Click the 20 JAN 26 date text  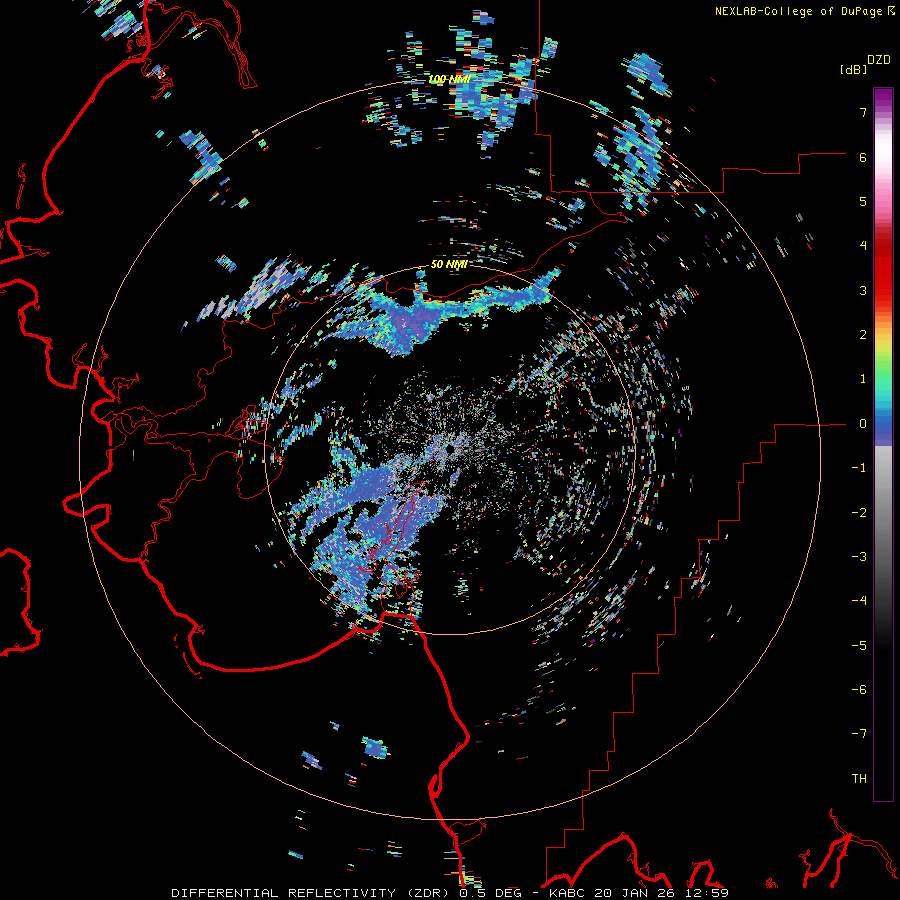tap(634, 893)
